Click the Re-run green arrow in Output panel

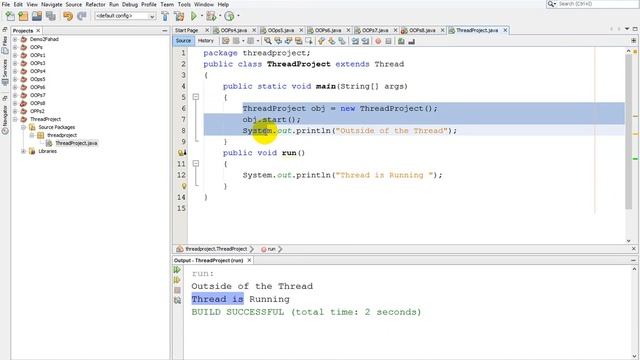tap(177, 270)
